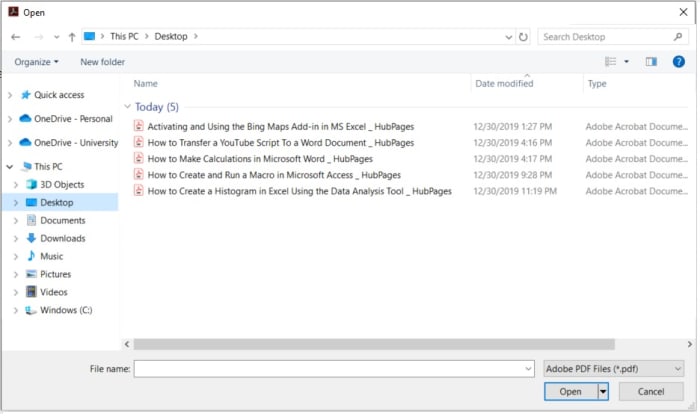
Task: Click PDF icon of Make Calculations file
Action: 139,158
